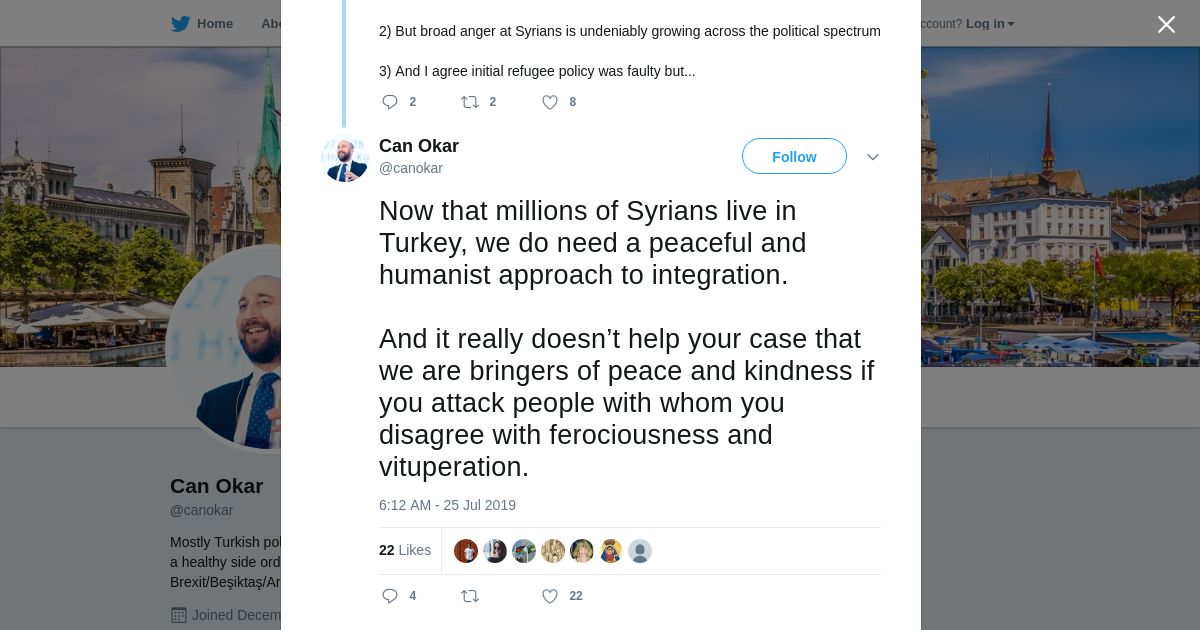Follow Can Okar
Viewport: 1200px width, 630px height.
(x=794, y=157)
